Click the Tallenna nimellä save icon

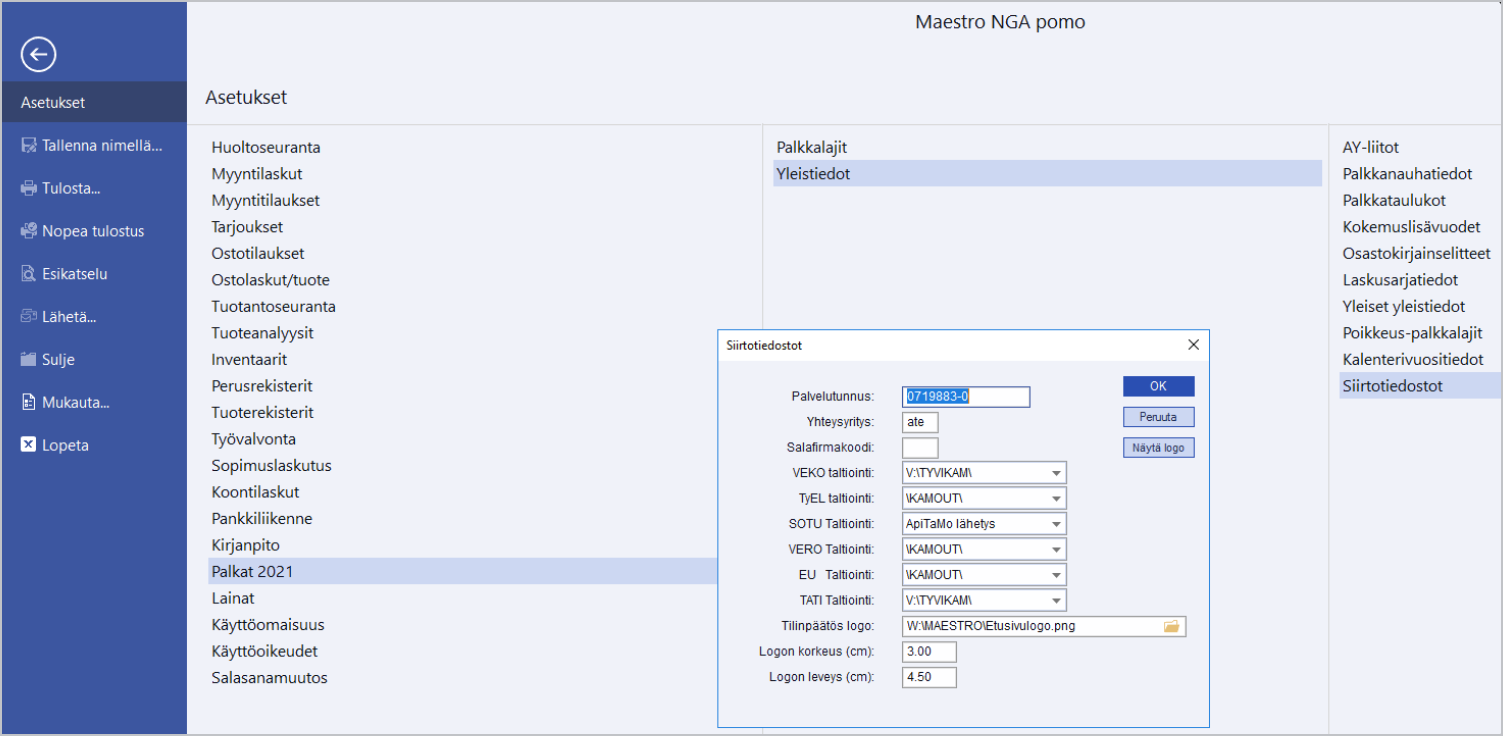29,145
